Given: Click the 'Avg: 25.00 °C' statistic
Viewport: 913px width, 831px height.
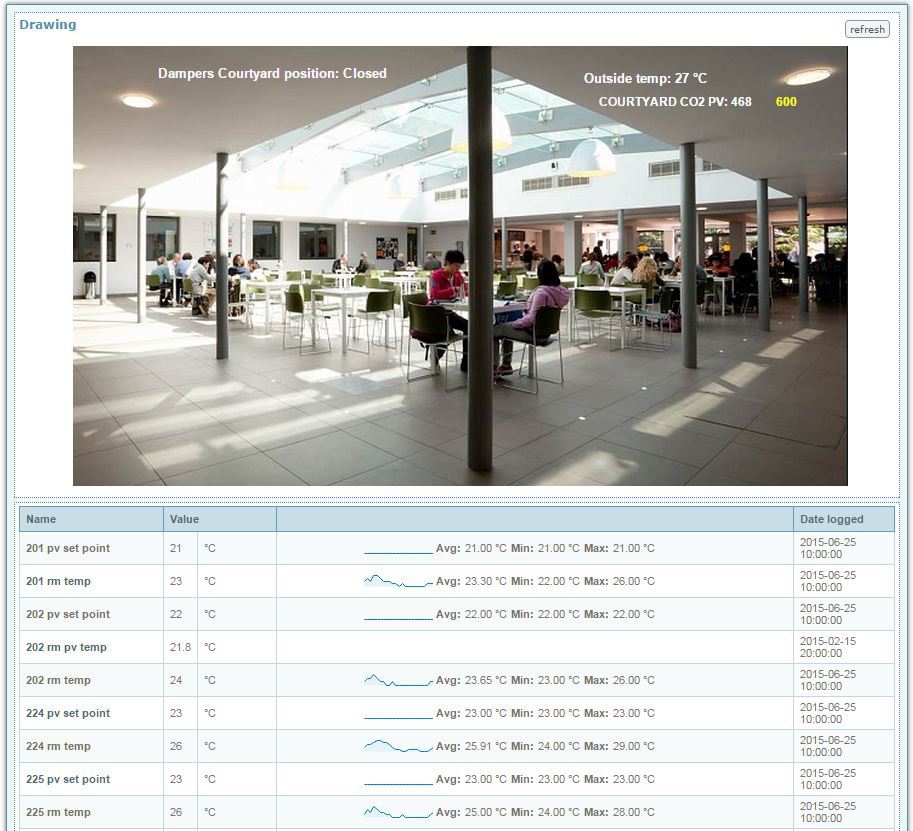Looking at the screenshot, I should (471, 812).
